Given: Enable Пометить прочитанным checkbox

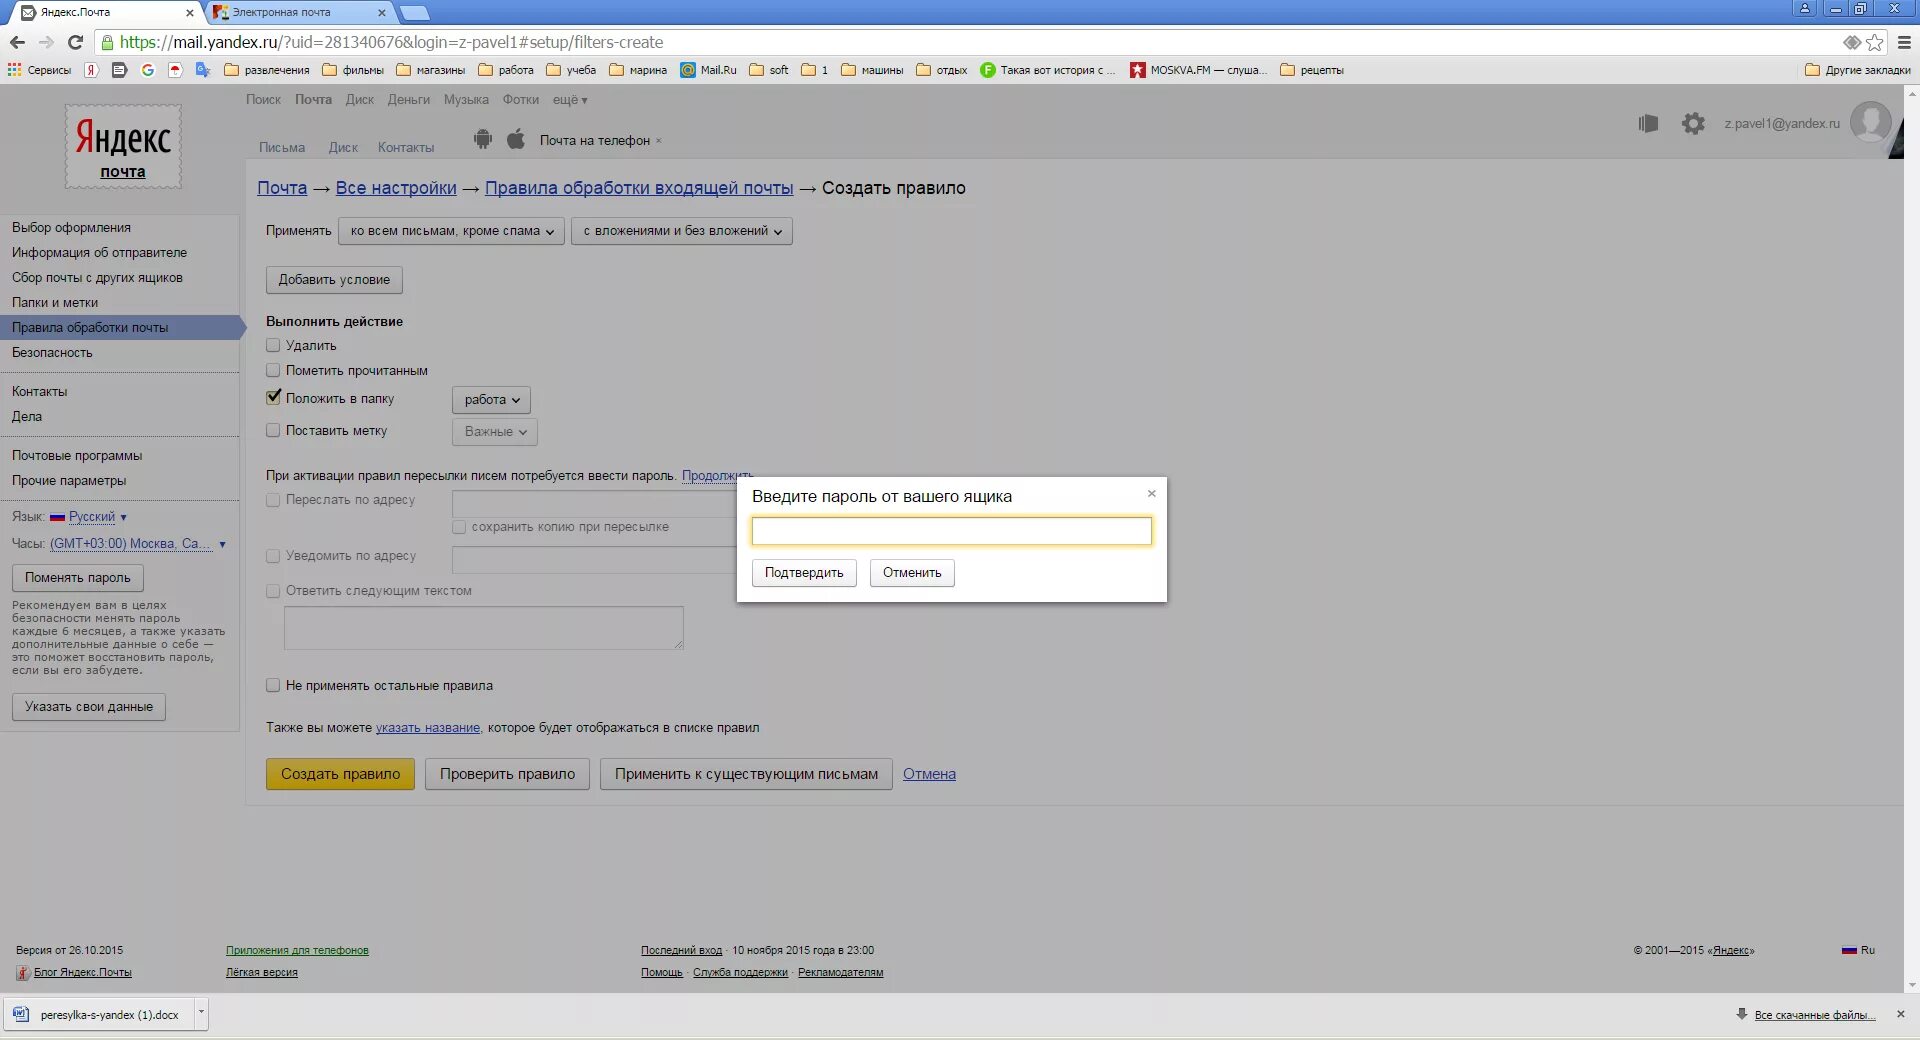Looking at the screenshot, I should pos(273,370).
